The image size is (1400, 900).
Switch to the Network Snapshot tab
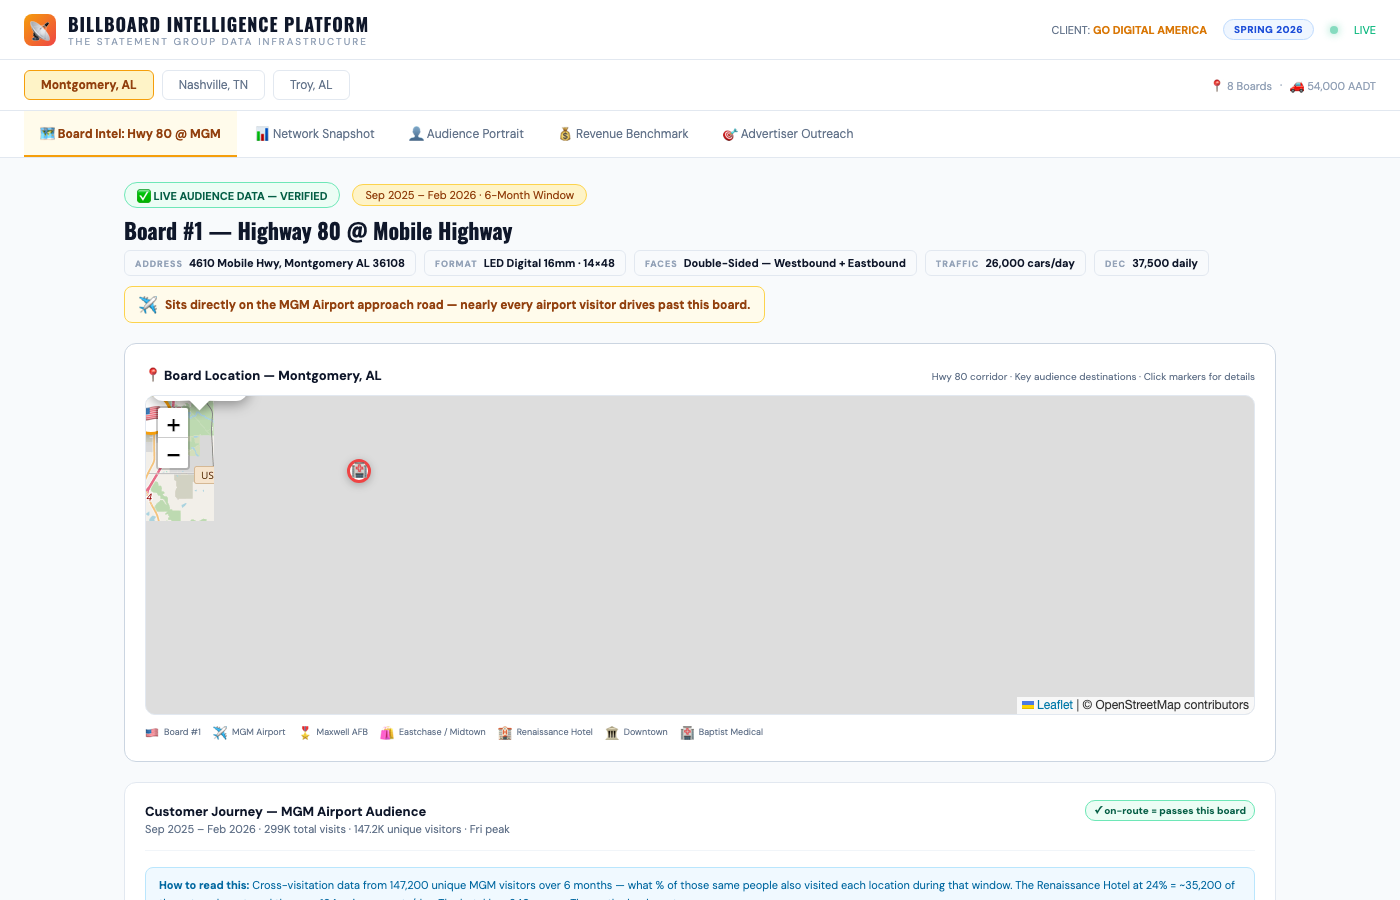pos(315,133)
